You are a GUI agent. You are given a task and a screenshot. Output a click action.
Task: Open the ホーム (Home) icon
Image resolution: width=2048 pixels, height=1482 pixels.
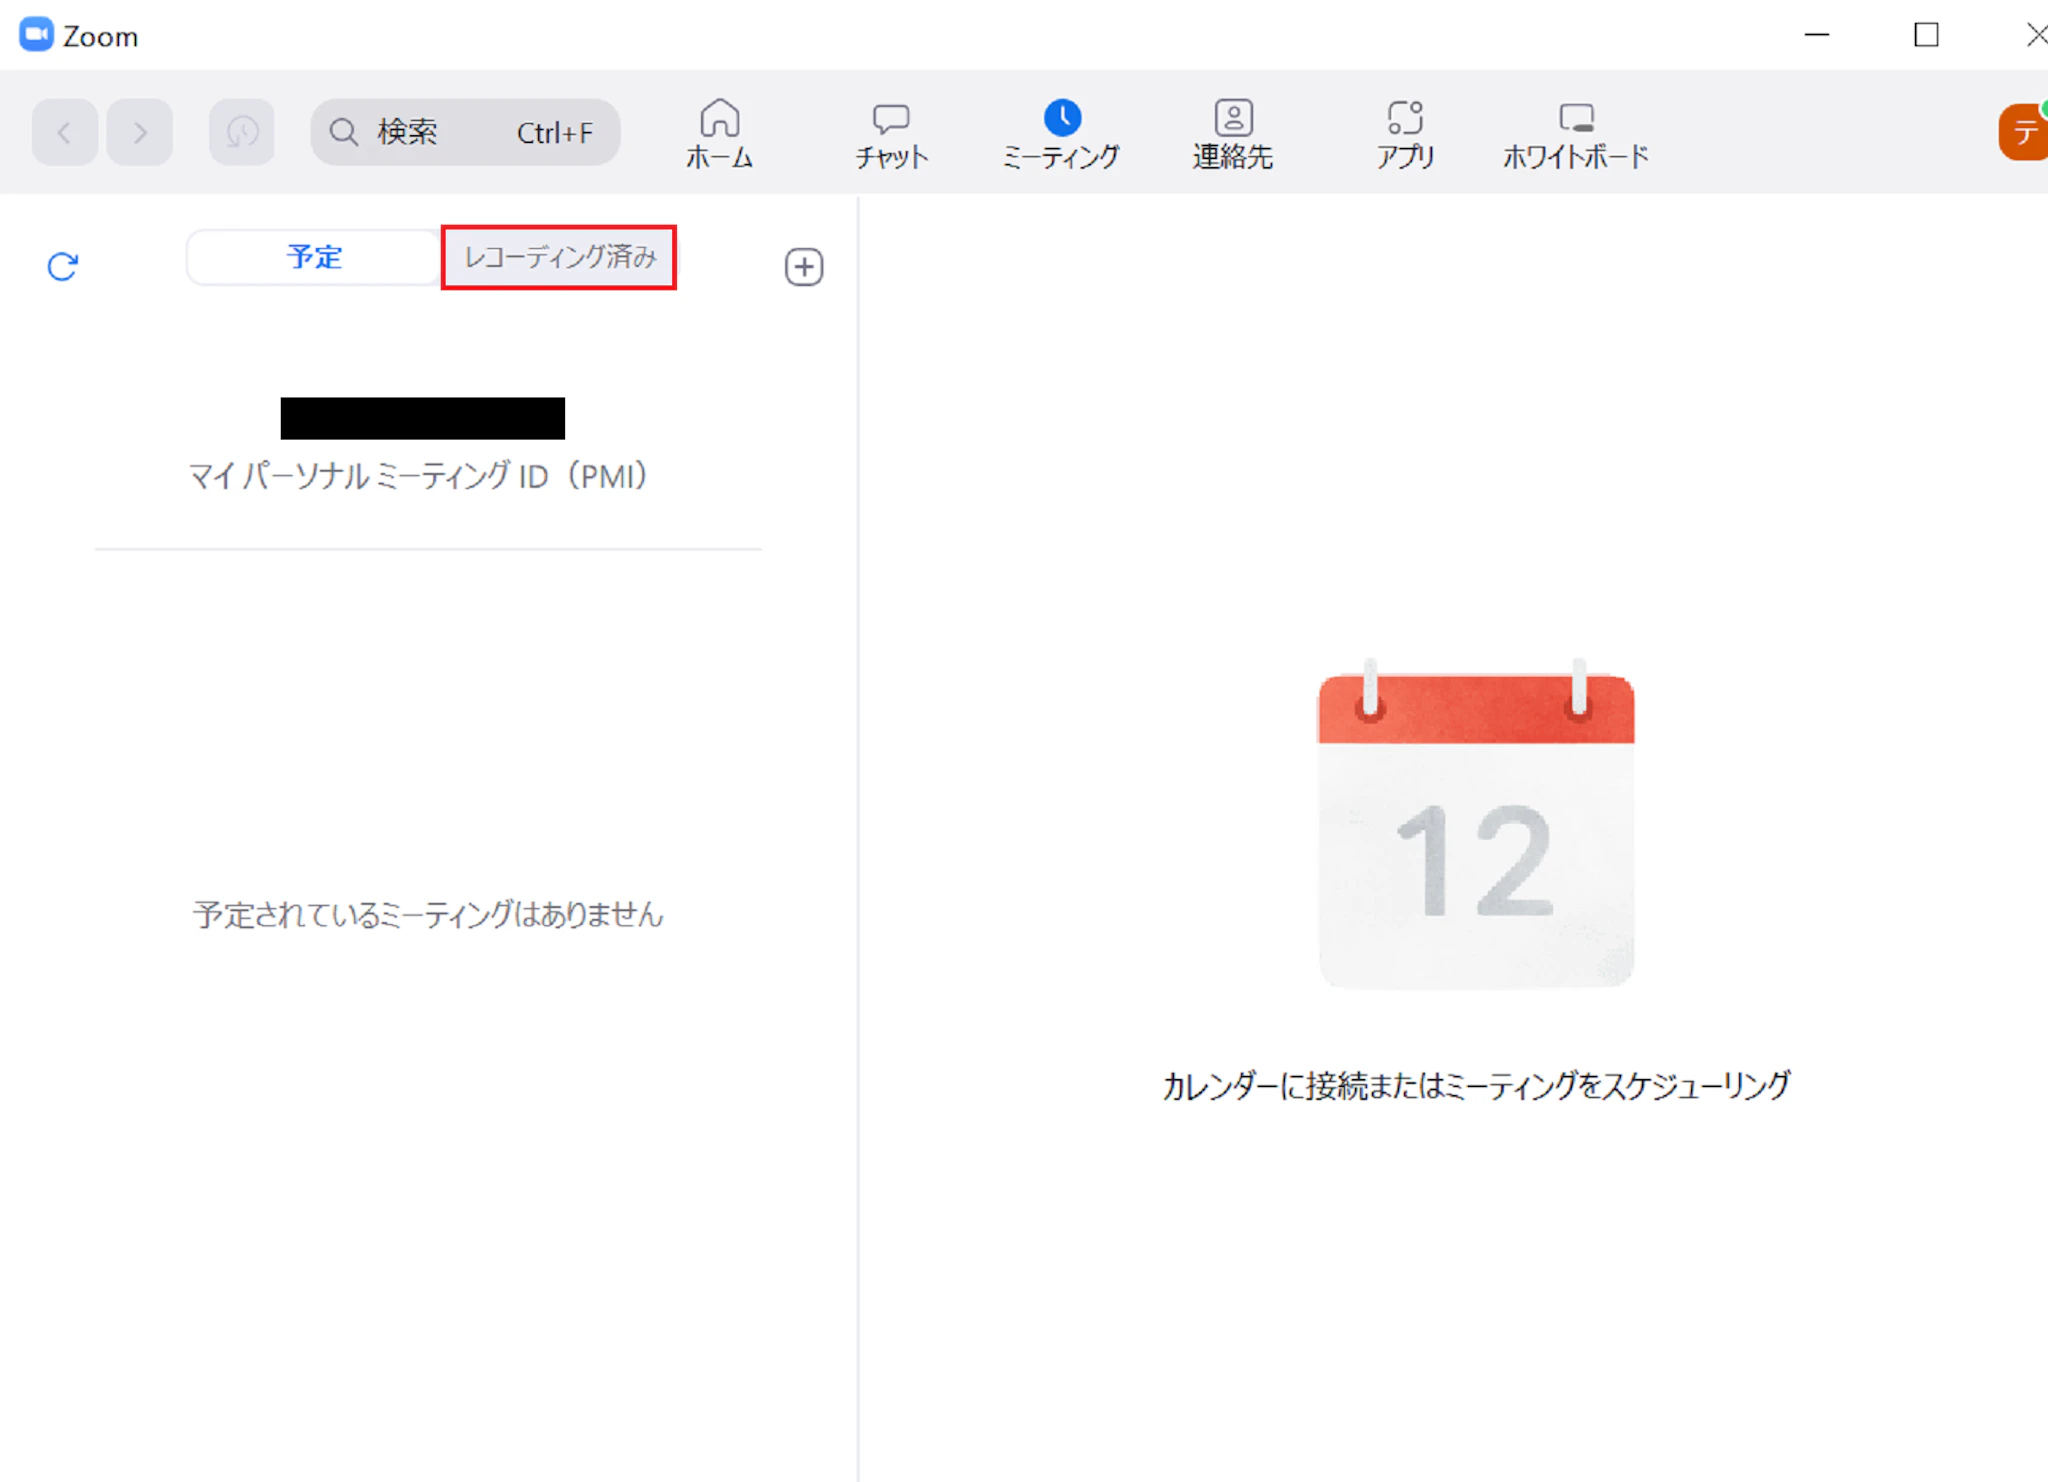[719, 119]
